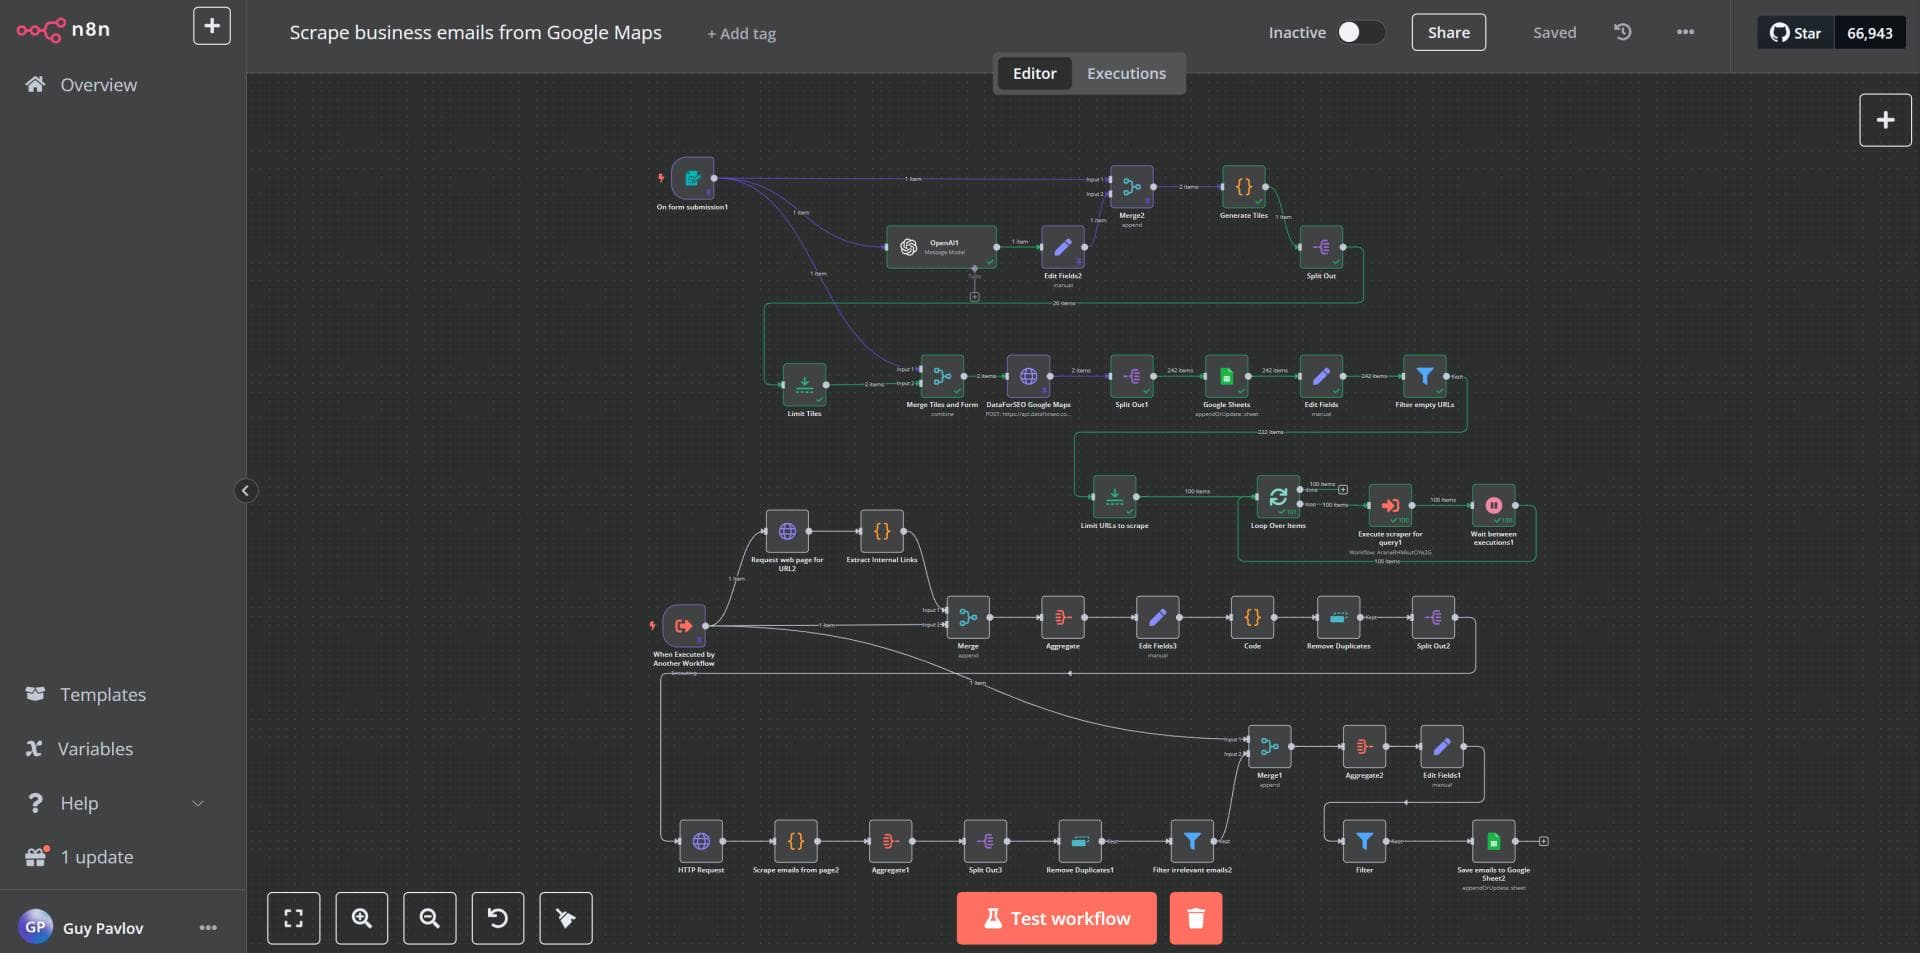This screenshot has height=953, width=1920.
Task: Run Test workflow
Action: [x=1056, y=918]
